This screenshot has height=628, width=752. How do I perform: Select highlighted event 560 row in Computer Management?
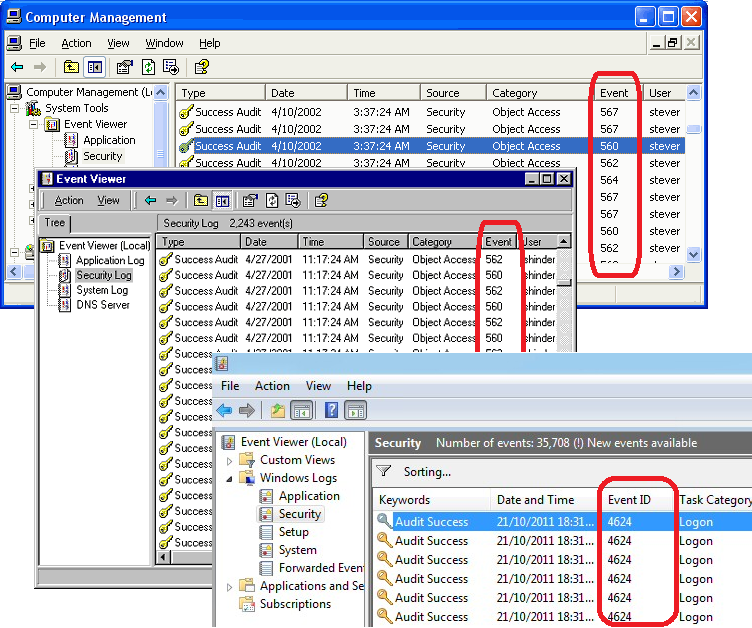tap(430, 146)
